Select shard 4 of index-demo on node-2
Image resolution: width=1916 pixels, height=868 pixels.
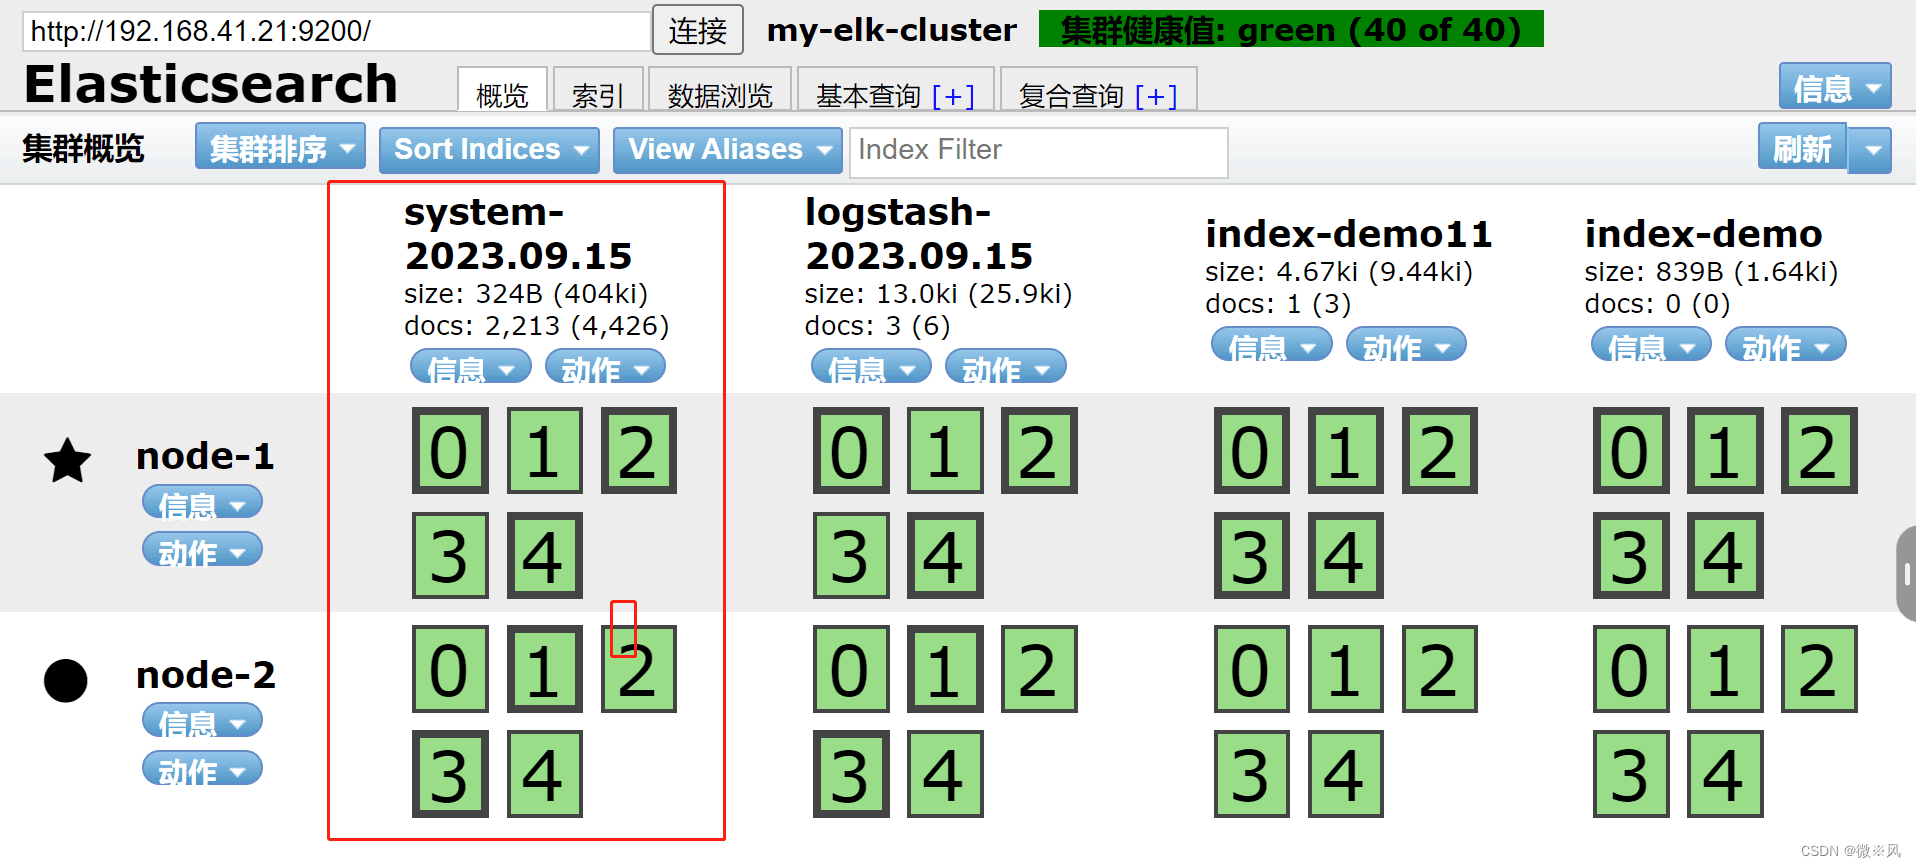[x=1725, y=774]
